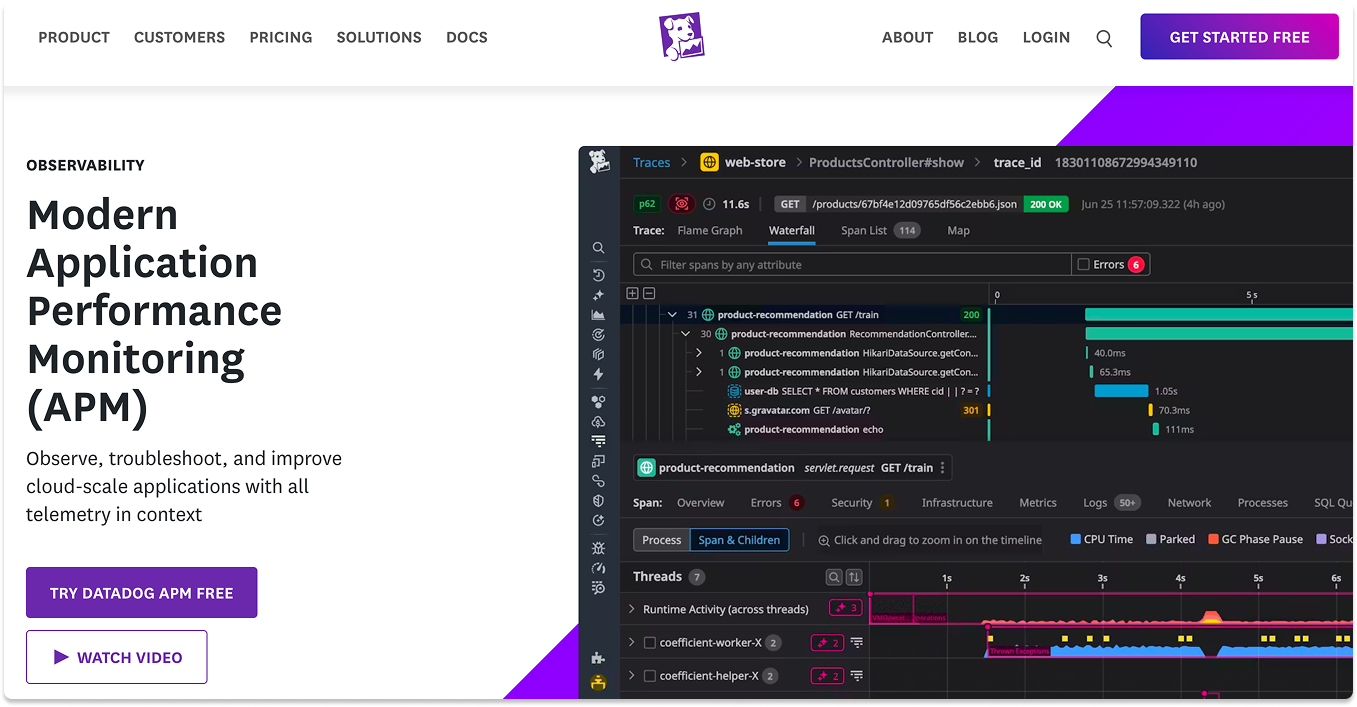Collapse product-recommendation RecommendationController row
The width and height of the screenshot is (1357, 707).
[685, 334]
